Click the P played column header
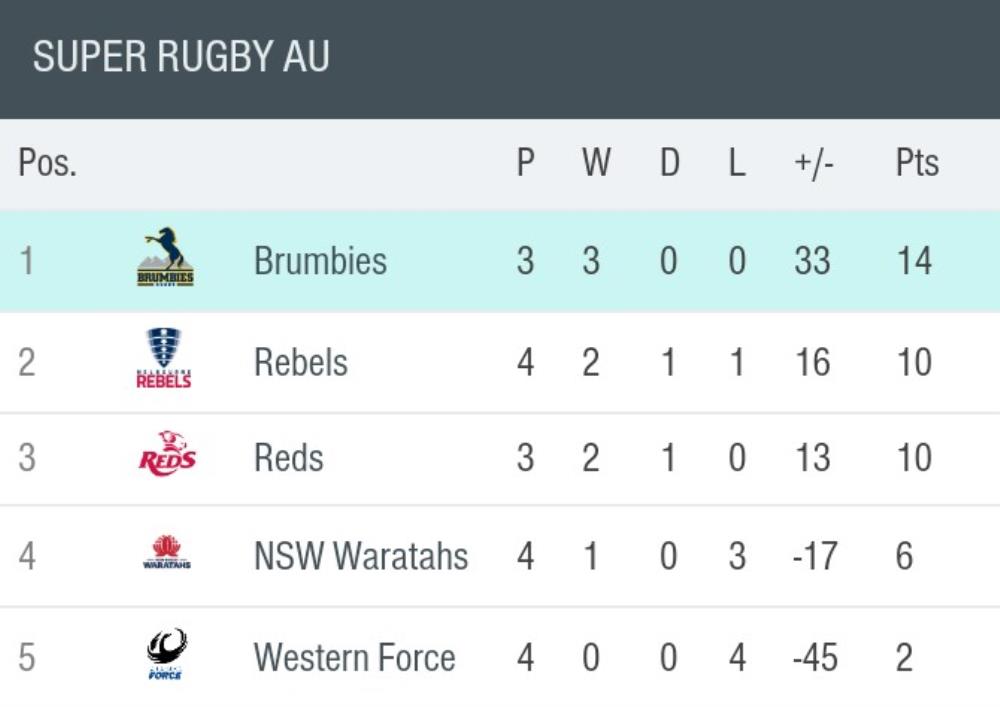 point(525,164)
